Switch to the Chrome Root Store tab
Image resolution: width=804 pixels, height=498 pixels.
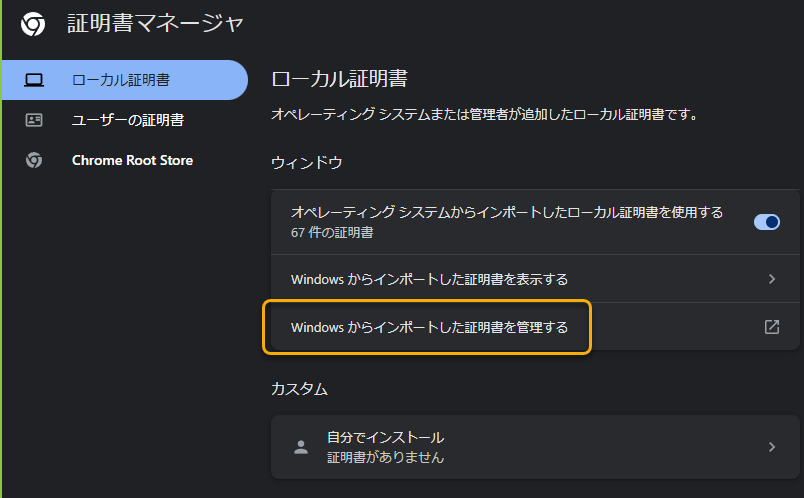132,160
